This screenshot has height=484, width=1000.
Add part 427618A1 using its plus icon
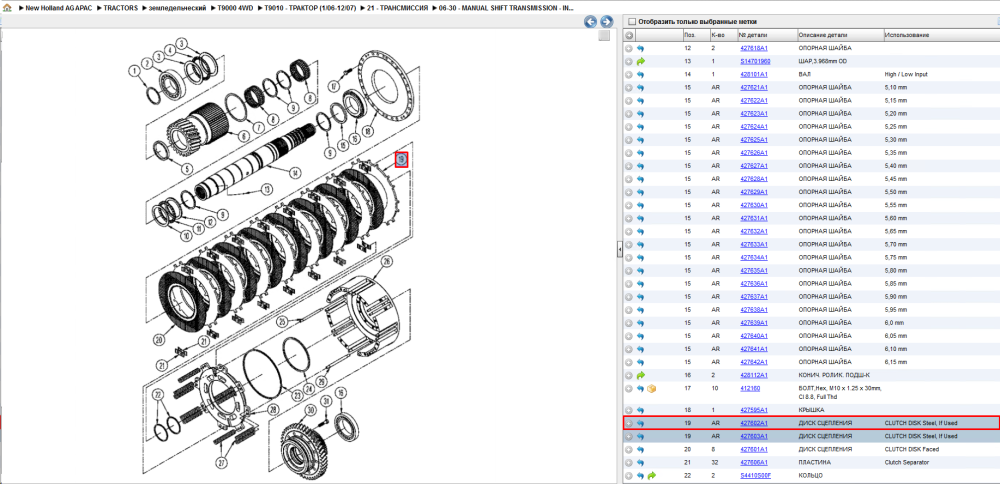click(629, 48)
